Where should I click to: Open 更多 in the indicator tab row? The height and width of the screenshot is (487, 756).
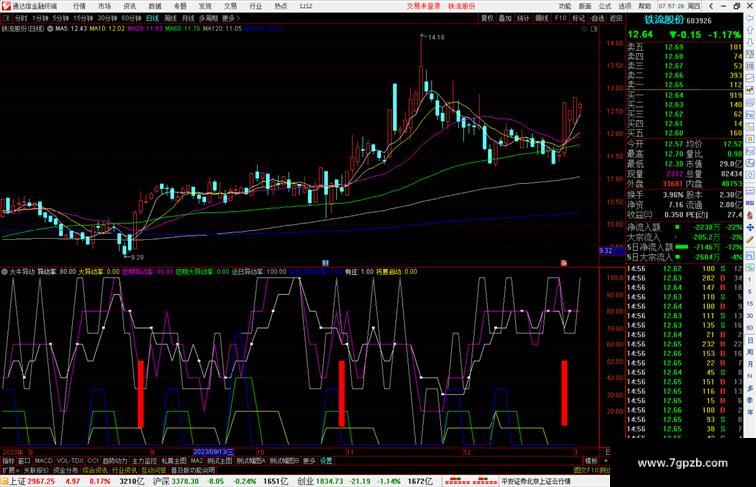coord(309,461)
